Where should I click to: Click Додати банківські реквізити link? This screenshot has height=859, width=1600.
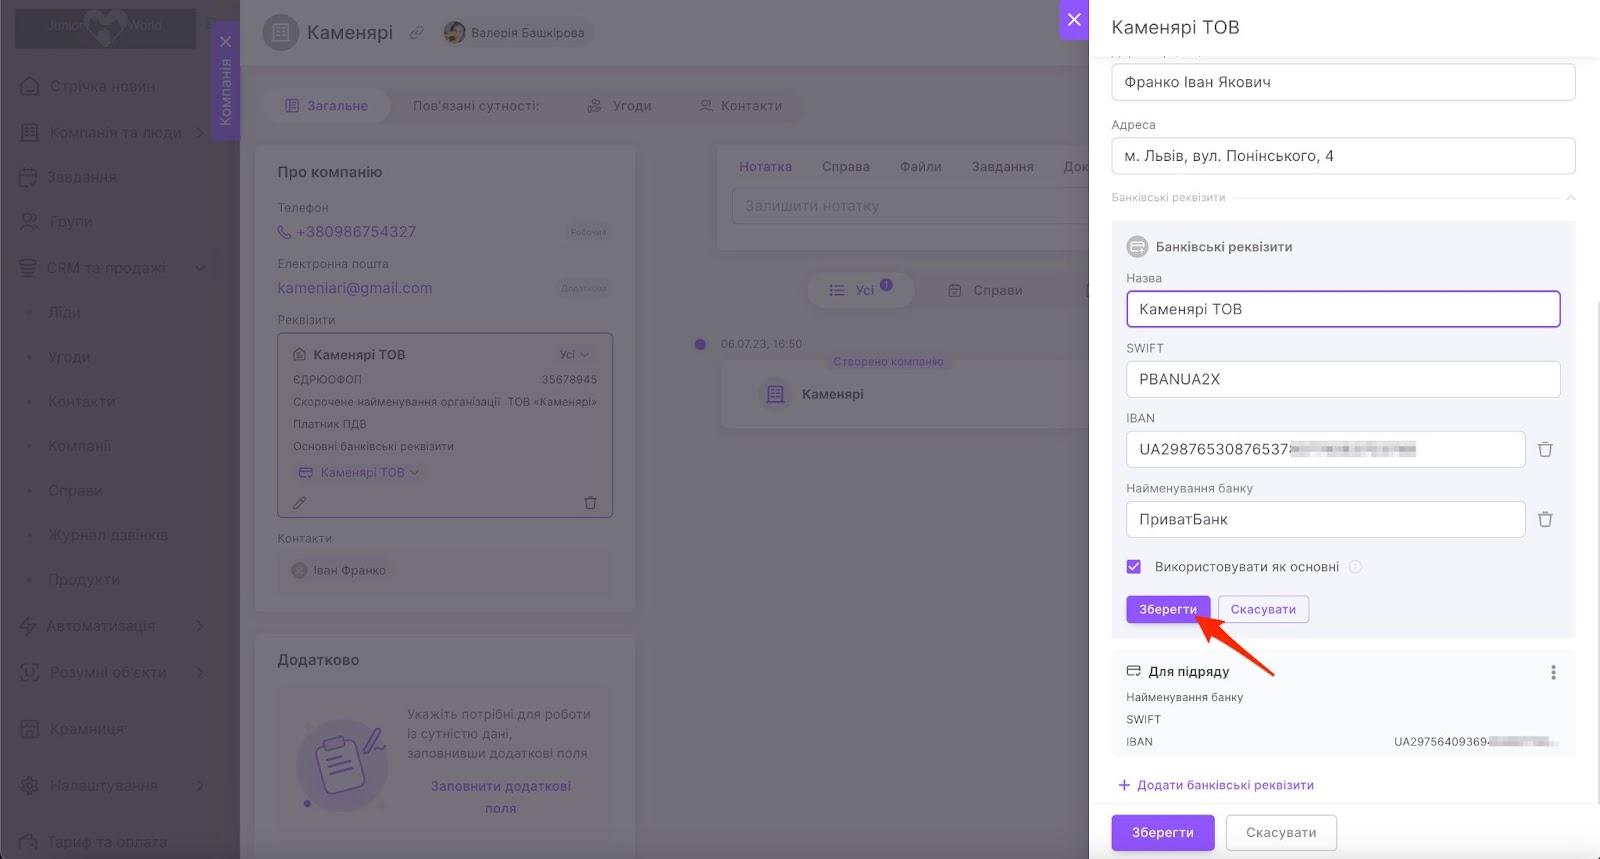(1216, 785)
